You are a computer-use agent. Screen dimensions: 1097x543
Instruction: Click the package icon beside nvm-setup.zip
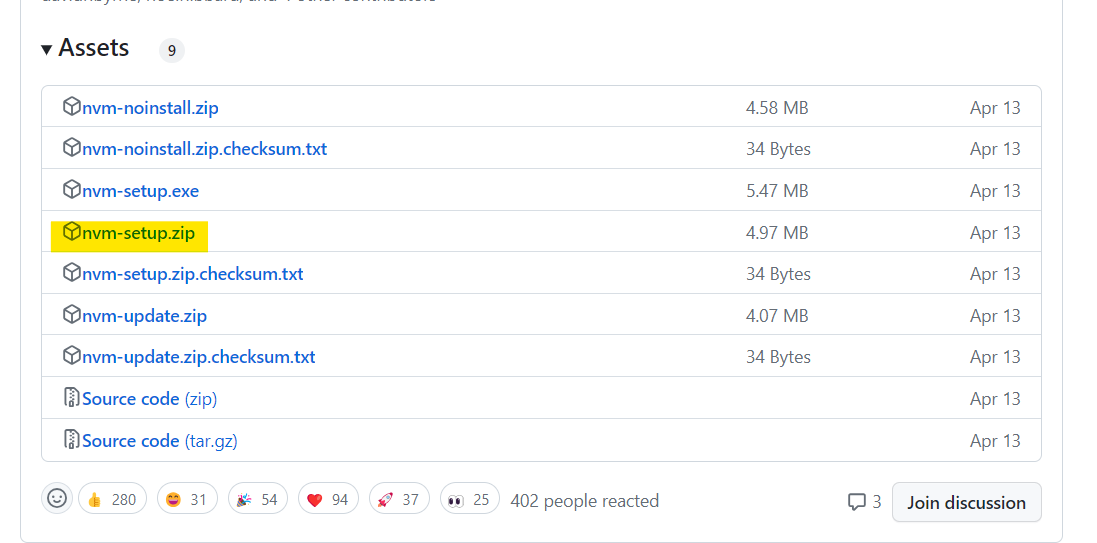[x=71, y=232]
